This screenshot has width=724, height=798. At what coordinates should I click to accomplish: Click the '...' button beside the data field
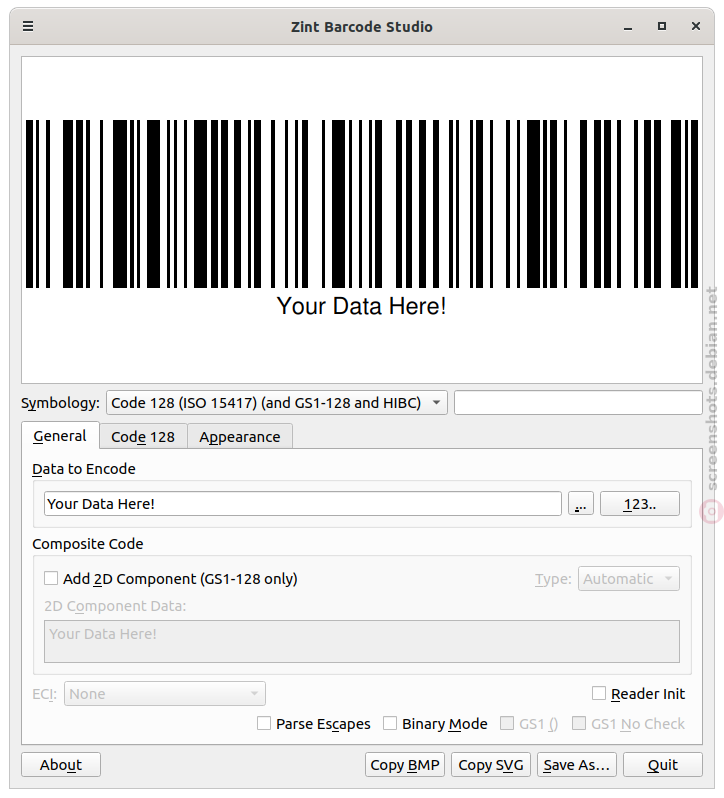[581, 503]
